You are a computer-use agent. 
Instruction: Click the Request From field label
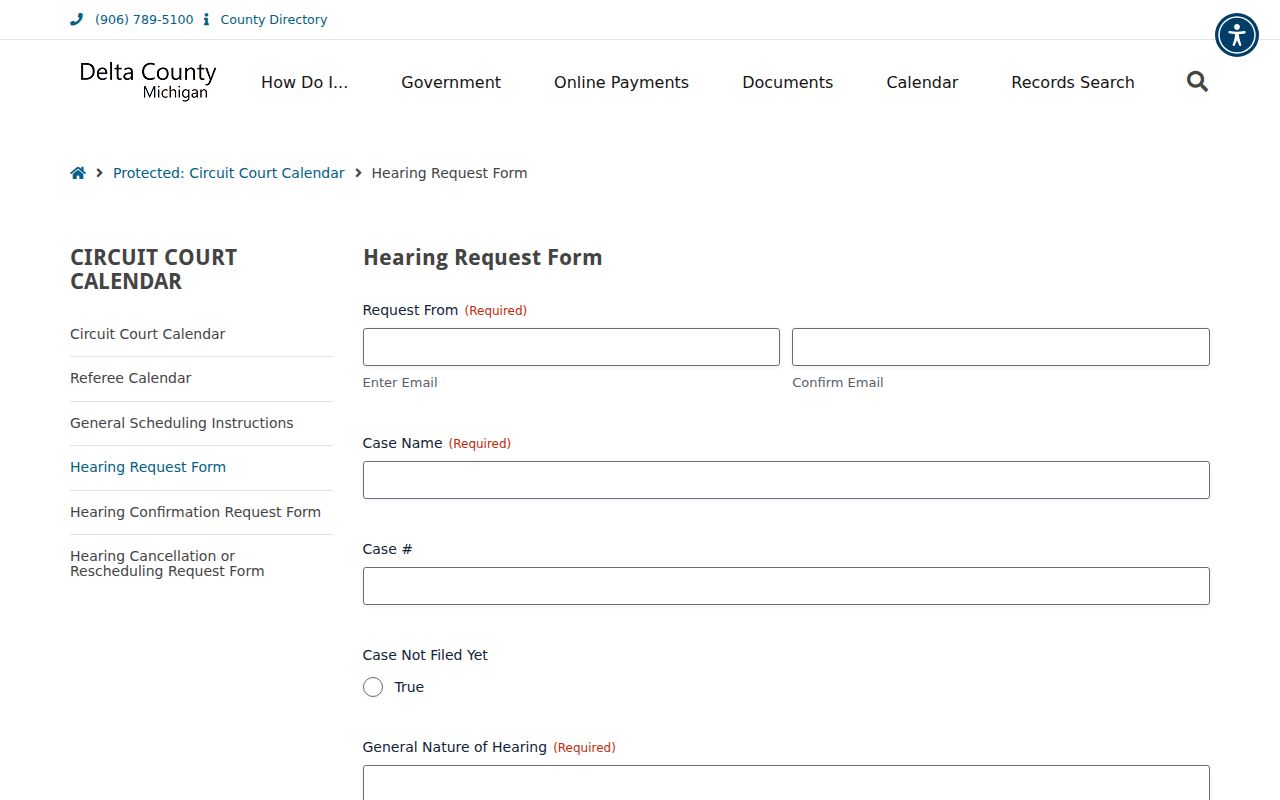pos(410,310)
